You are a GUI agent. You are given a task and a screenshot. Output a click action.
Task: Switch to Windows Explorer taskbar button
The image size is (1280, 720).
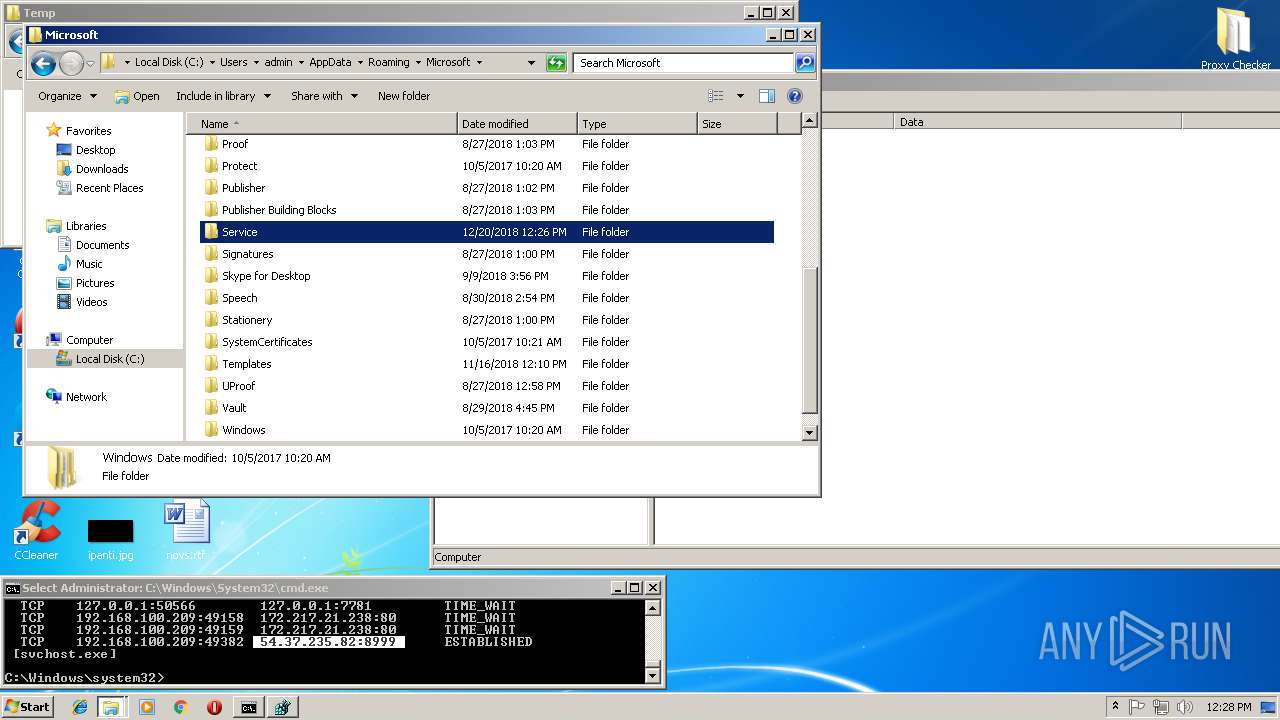[x=111, y=707]
